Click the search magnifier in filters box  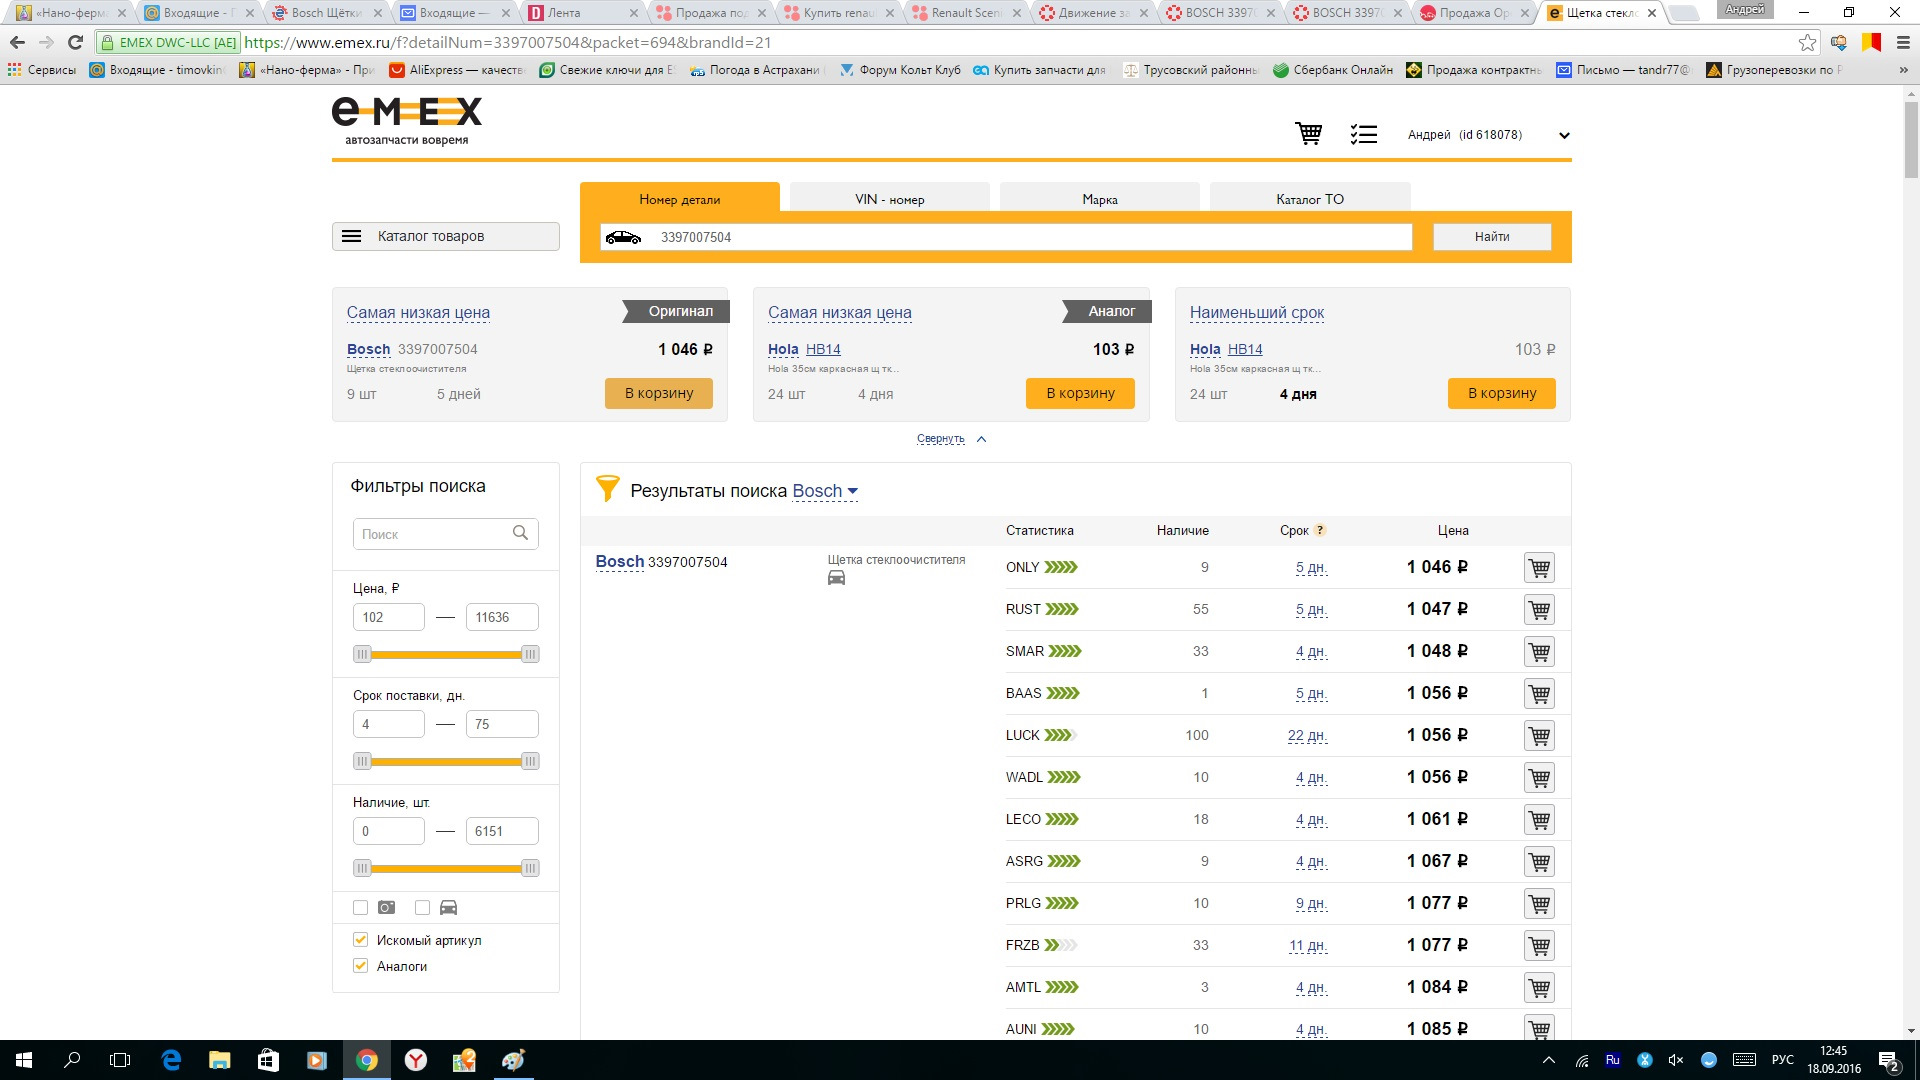(520, 533)
